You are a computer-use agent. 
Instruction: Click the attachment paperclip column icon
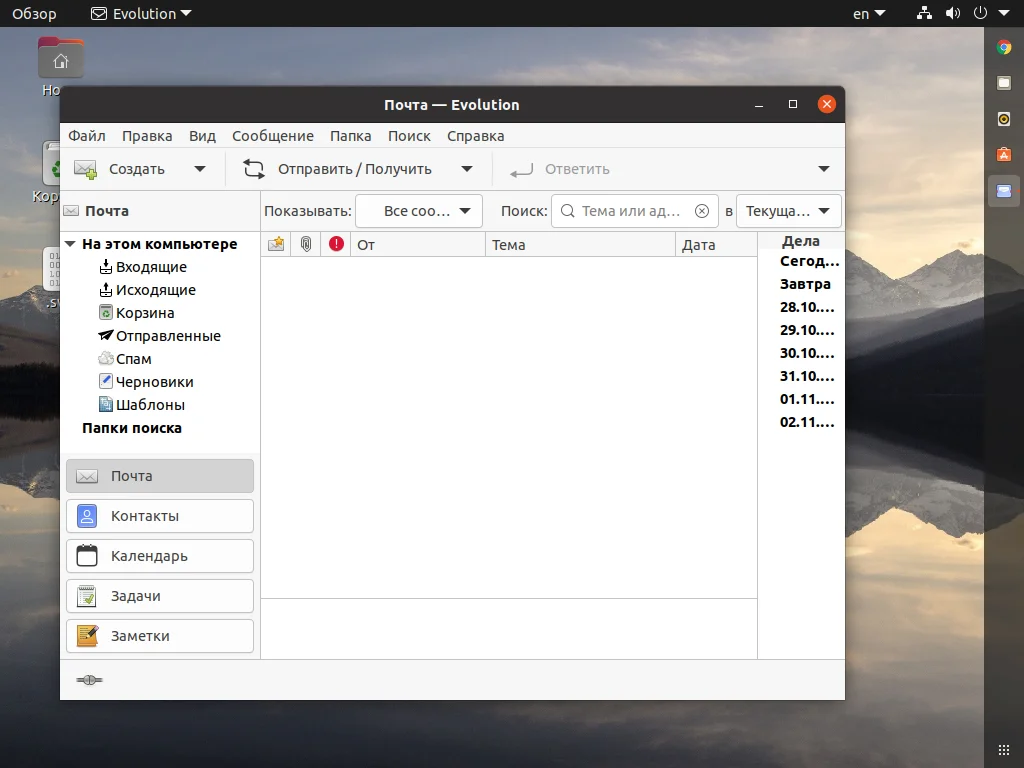pyautogui.click(x=306, y=244)
